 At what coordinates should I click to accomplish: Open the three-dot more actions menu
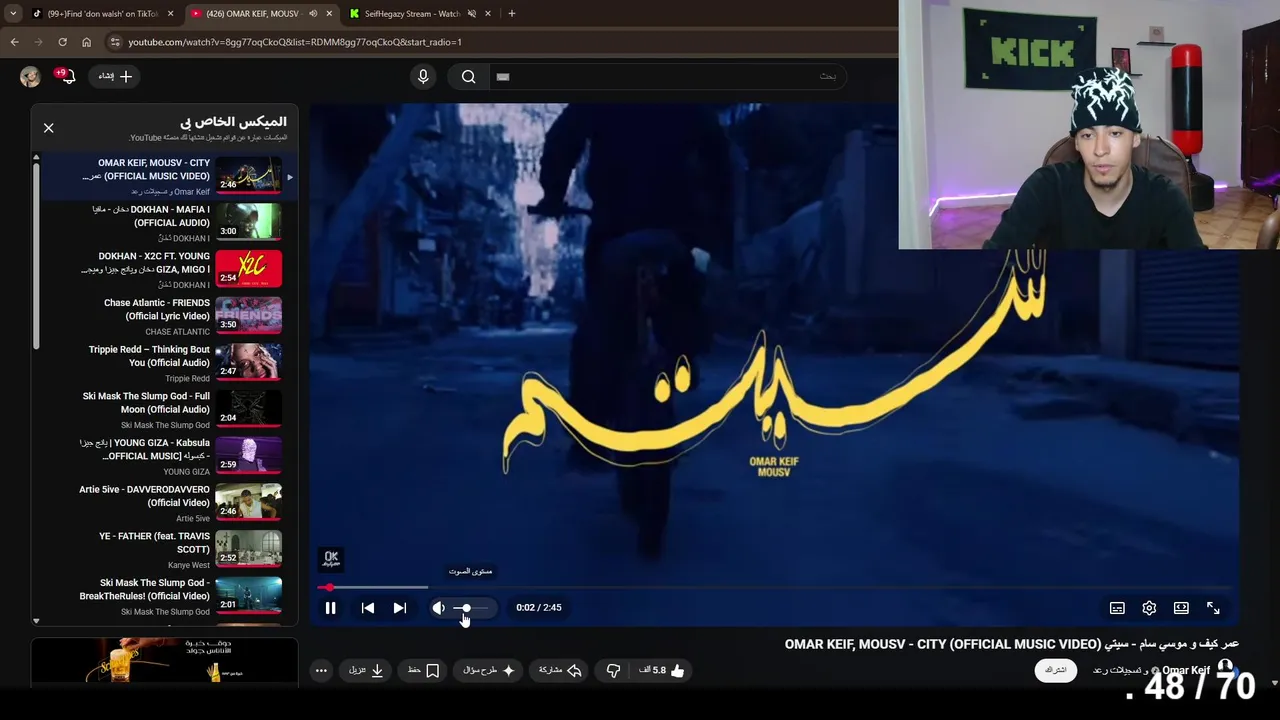[x=321, y=671]
